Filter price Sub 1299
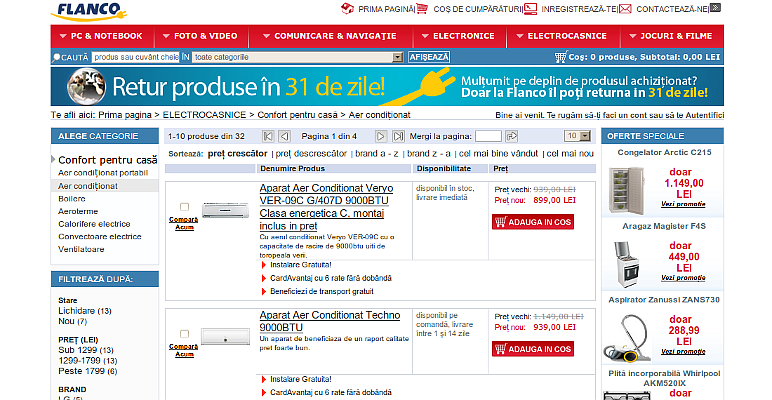 (x=86, y=350)
